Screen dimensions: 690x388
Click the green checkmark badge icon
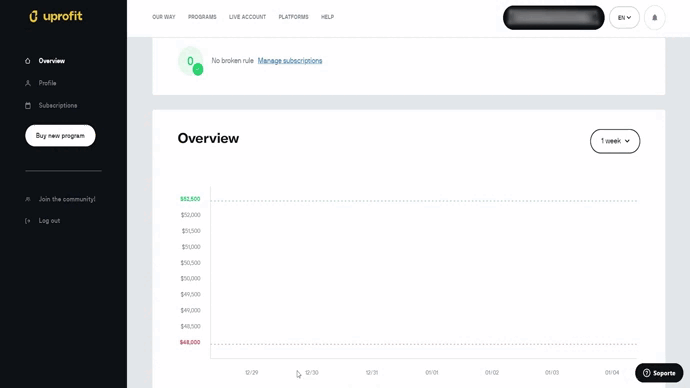click(x=198, y=69)
